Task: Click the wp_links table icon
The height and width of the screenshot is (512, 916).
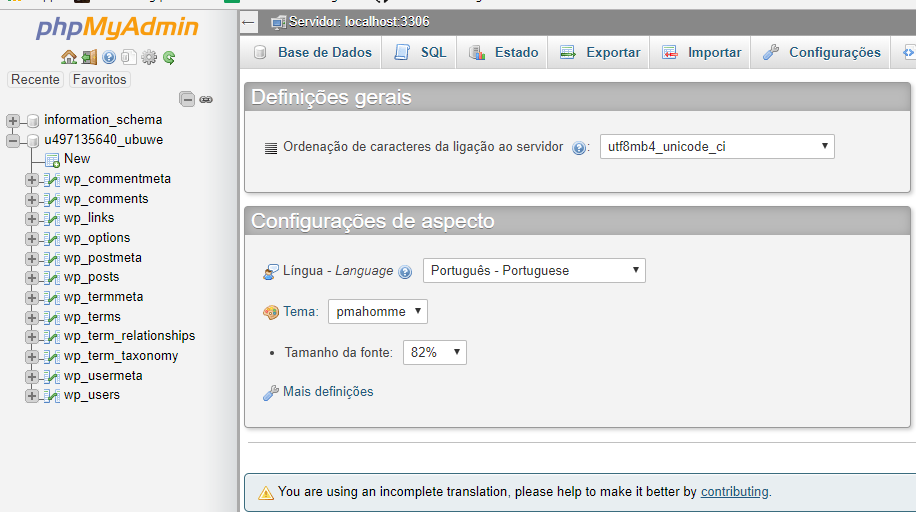Action: click(52, 219)
